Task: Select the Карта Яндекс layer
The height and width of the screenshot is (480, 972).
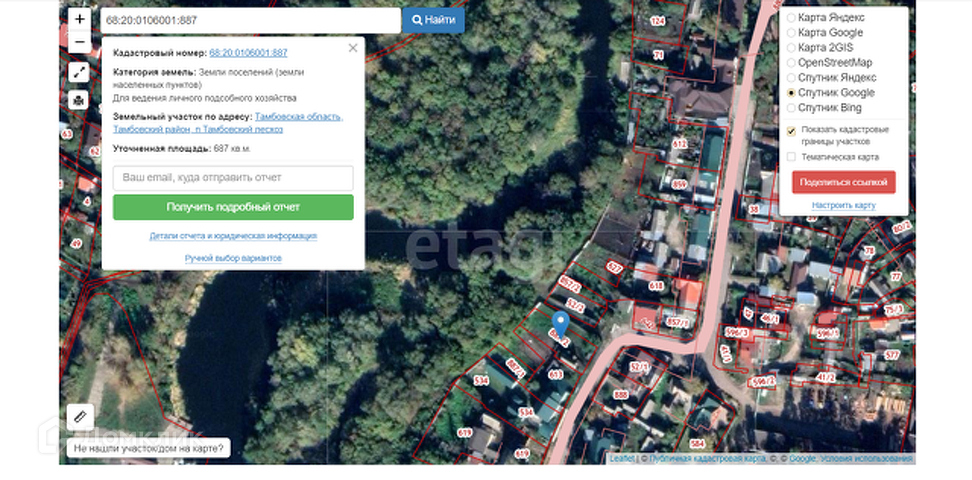Action: pos(791,18)
